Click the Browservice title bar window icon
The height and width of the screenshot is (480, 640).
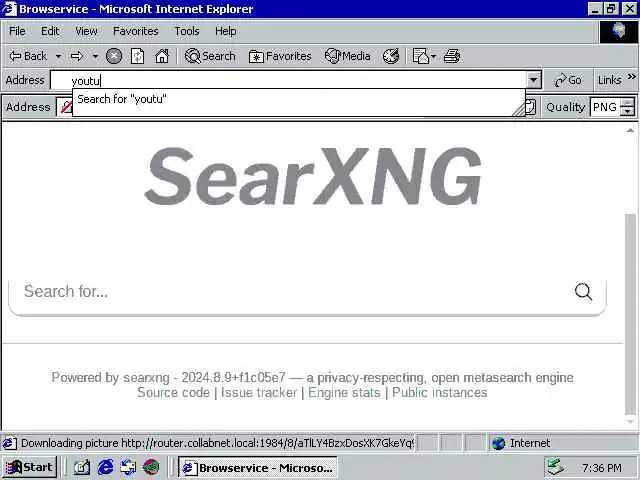tap(9, 9)
